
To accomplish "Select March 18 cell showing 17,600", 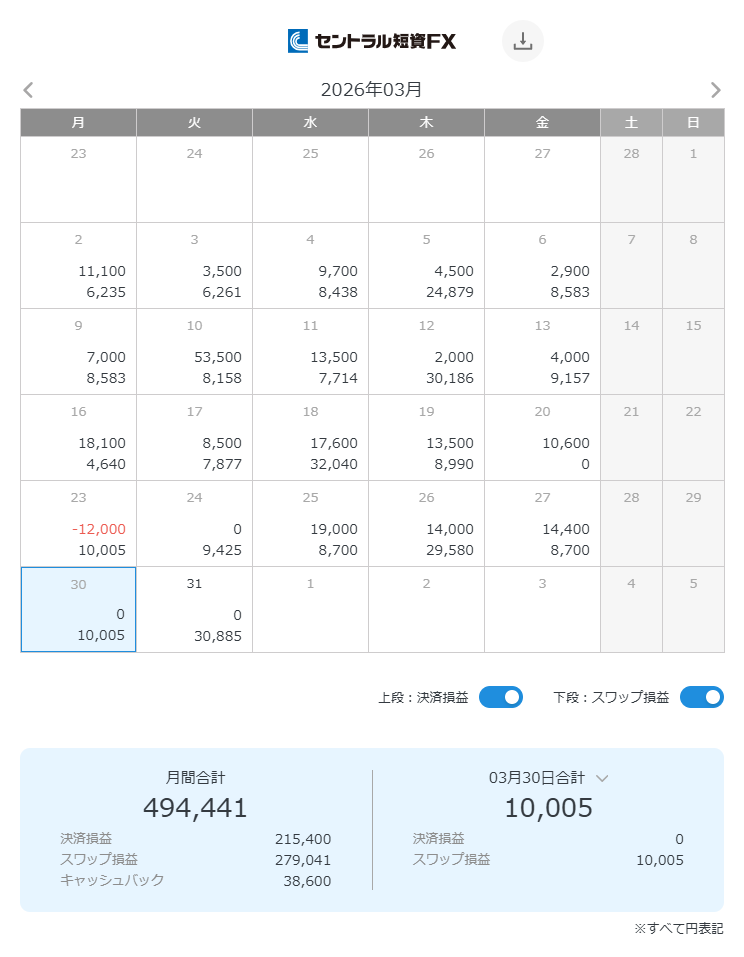I will tap(310, 438).
